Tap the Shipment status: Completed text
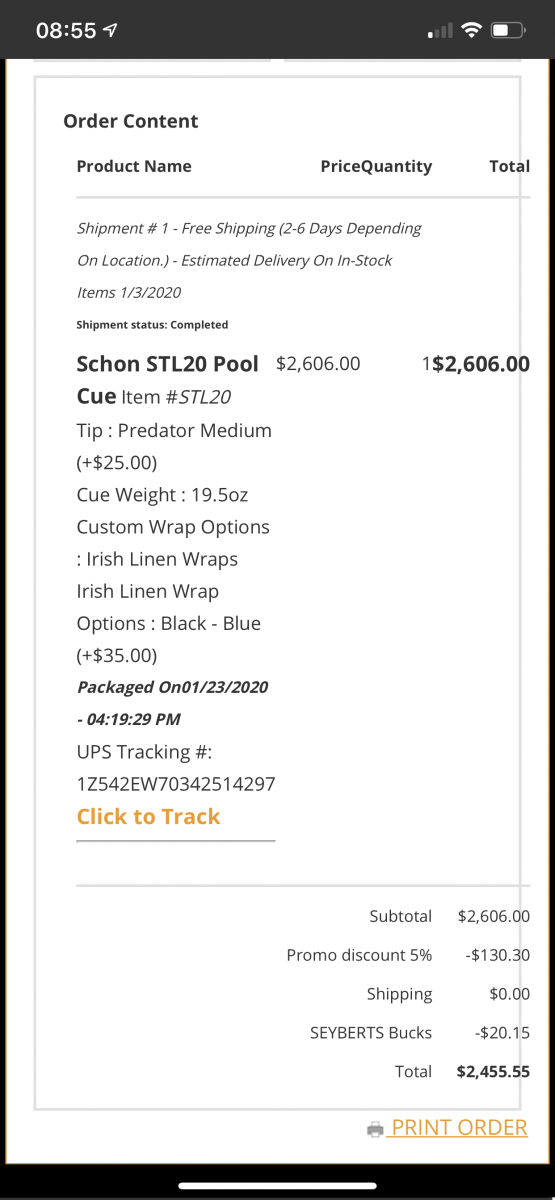 point(152,324)
